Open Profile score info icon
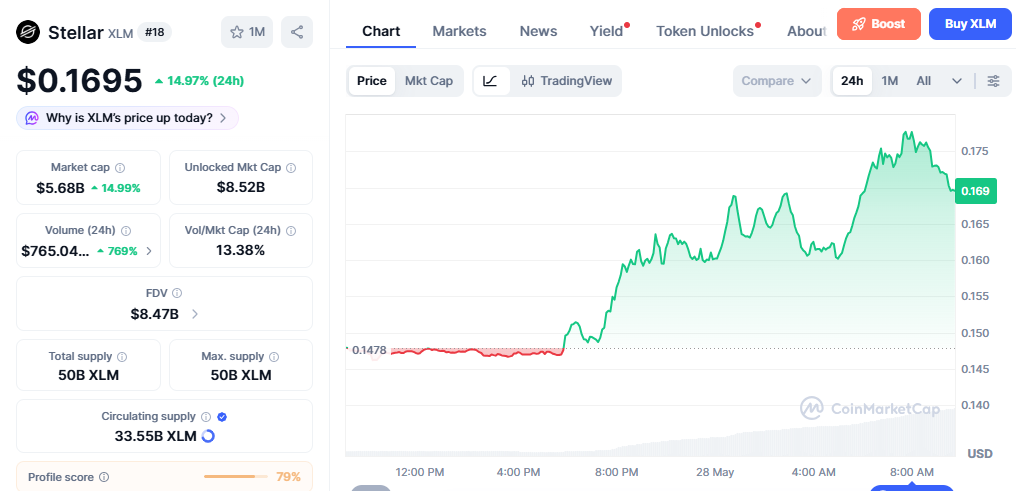 104,477
